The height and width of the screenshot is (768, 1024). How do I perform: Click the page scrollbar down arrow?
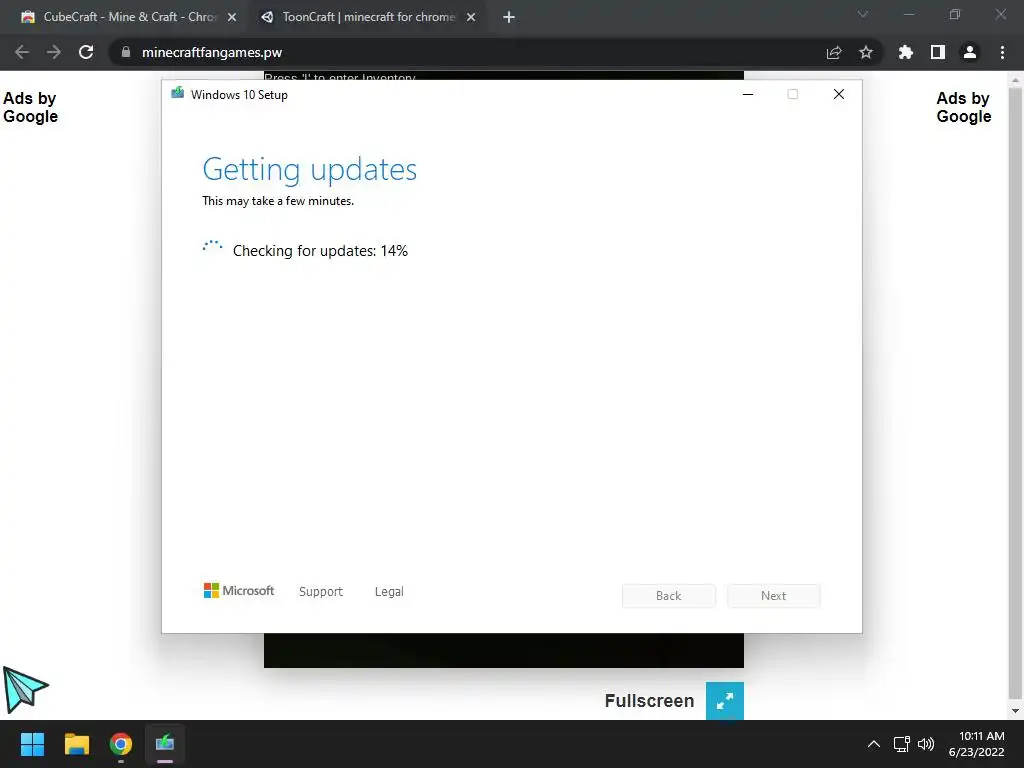[x=1015, y=711]
